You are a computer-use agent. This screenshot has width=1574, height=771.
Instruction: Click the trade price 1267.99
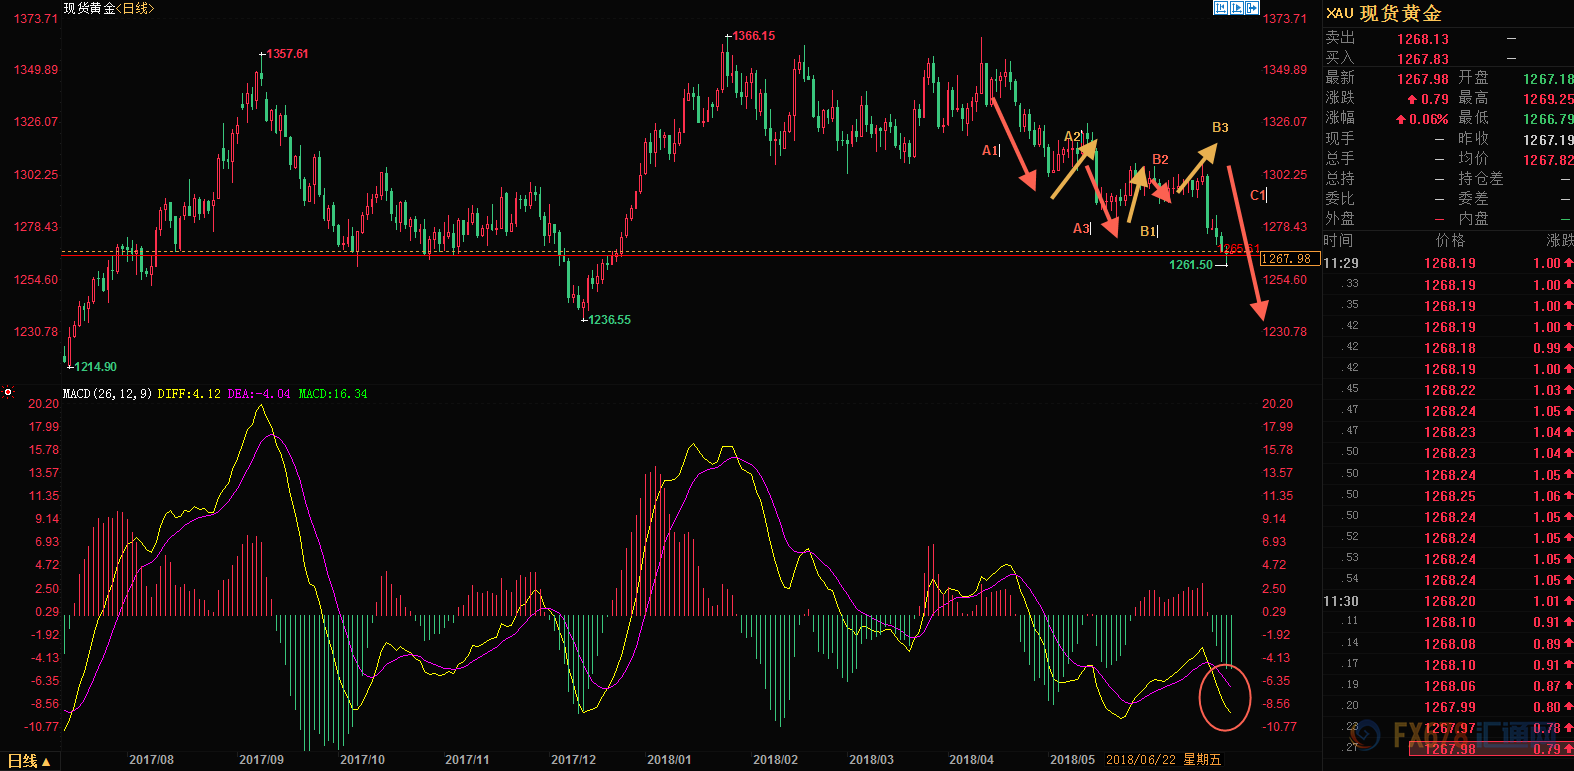1450,708
